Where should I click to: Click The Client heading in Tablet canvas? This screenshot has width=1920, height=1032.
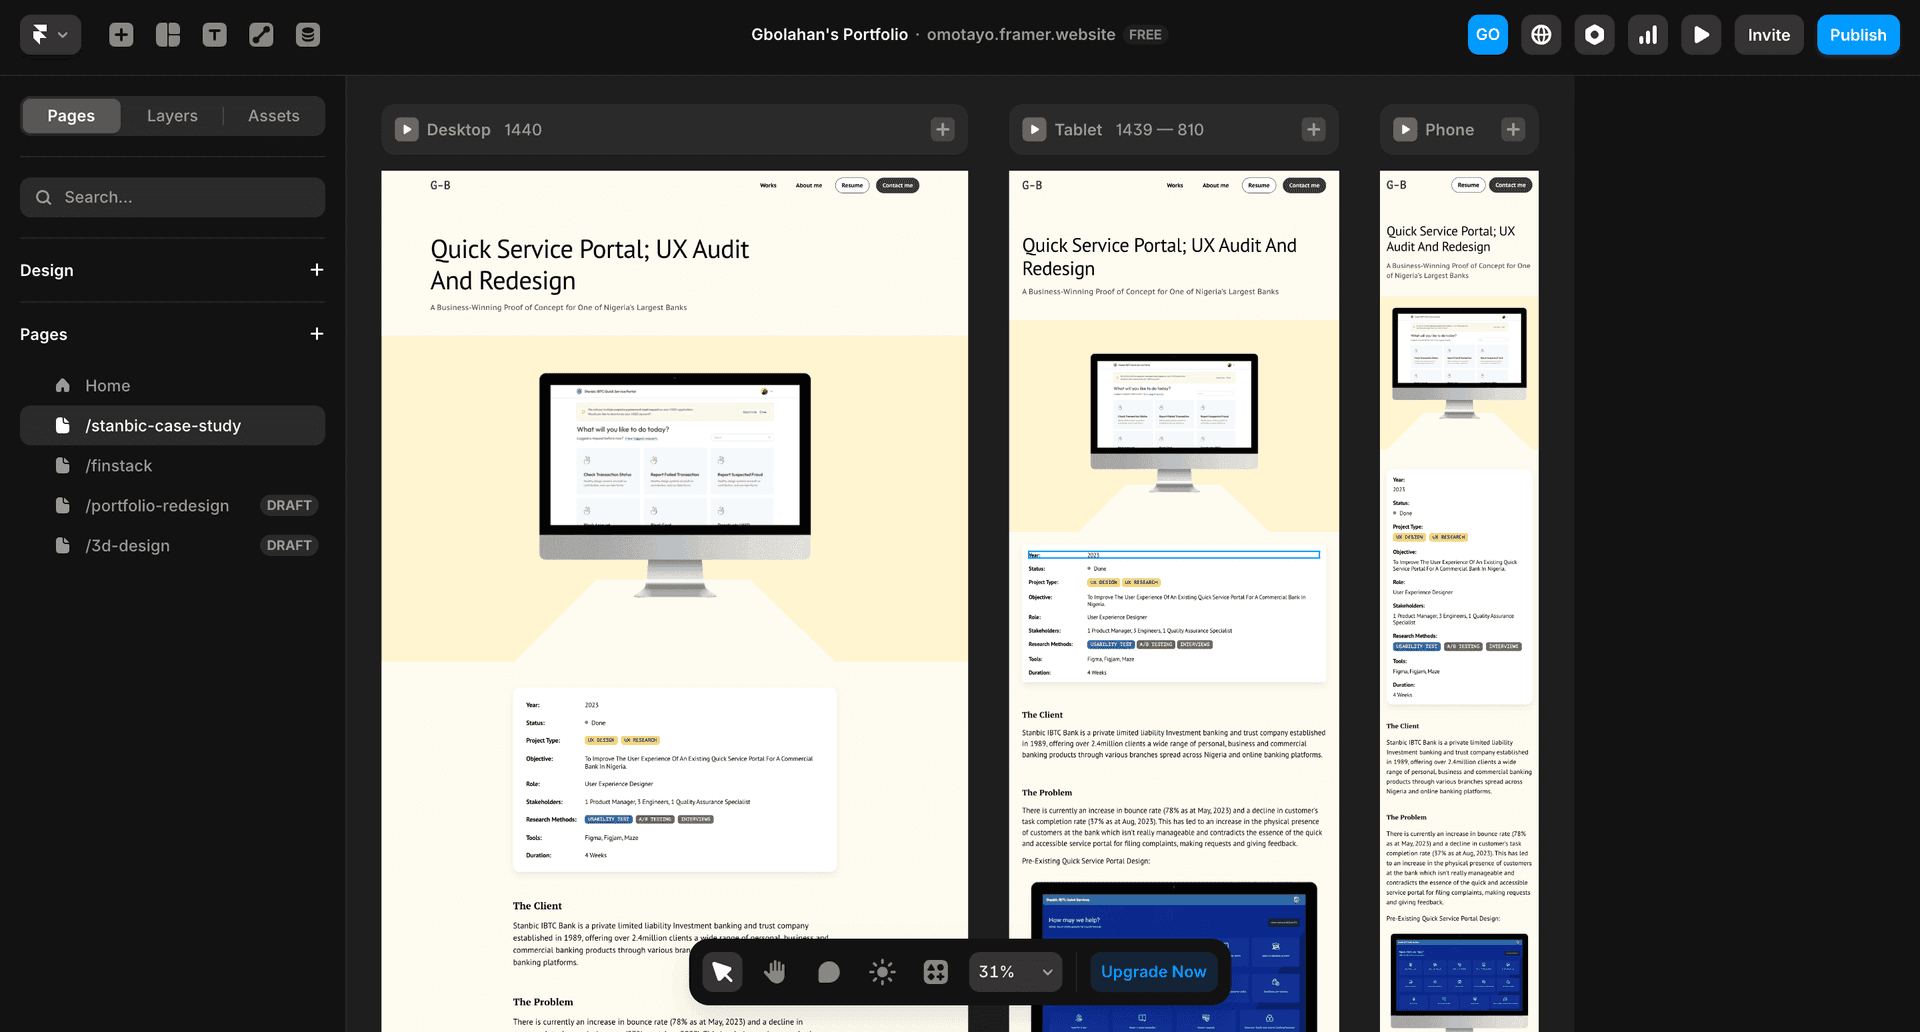tap(1042, 715)
